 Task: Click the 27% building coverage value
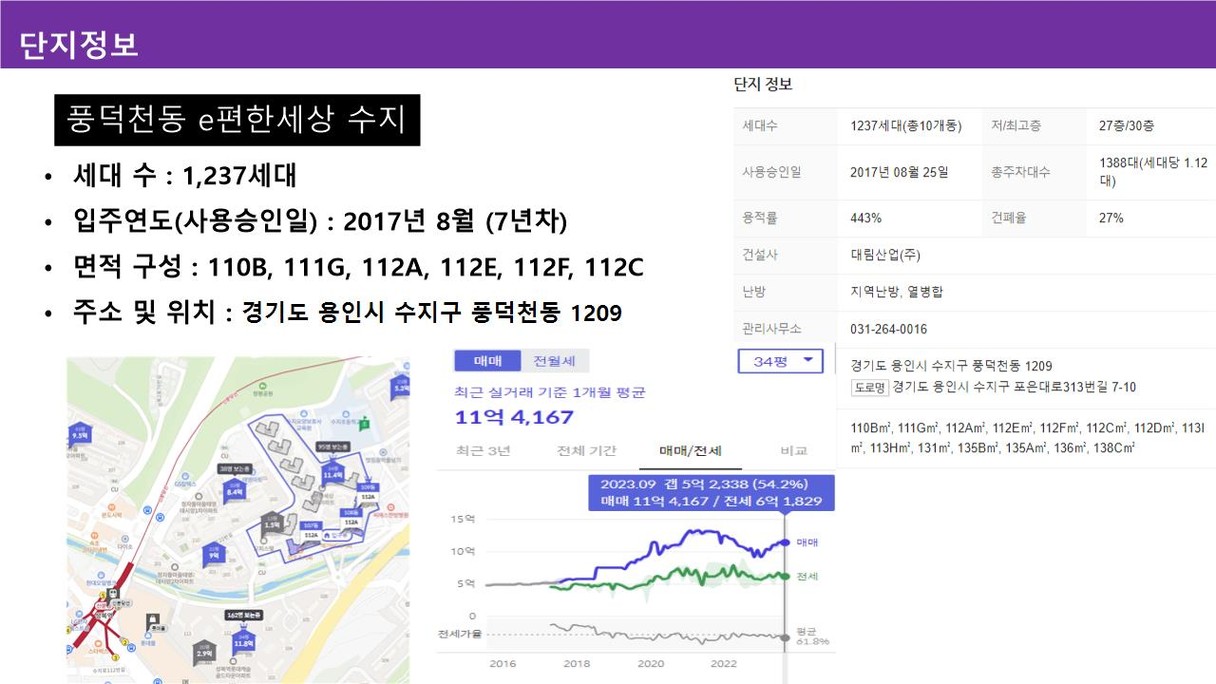[x=1111, y=218]
